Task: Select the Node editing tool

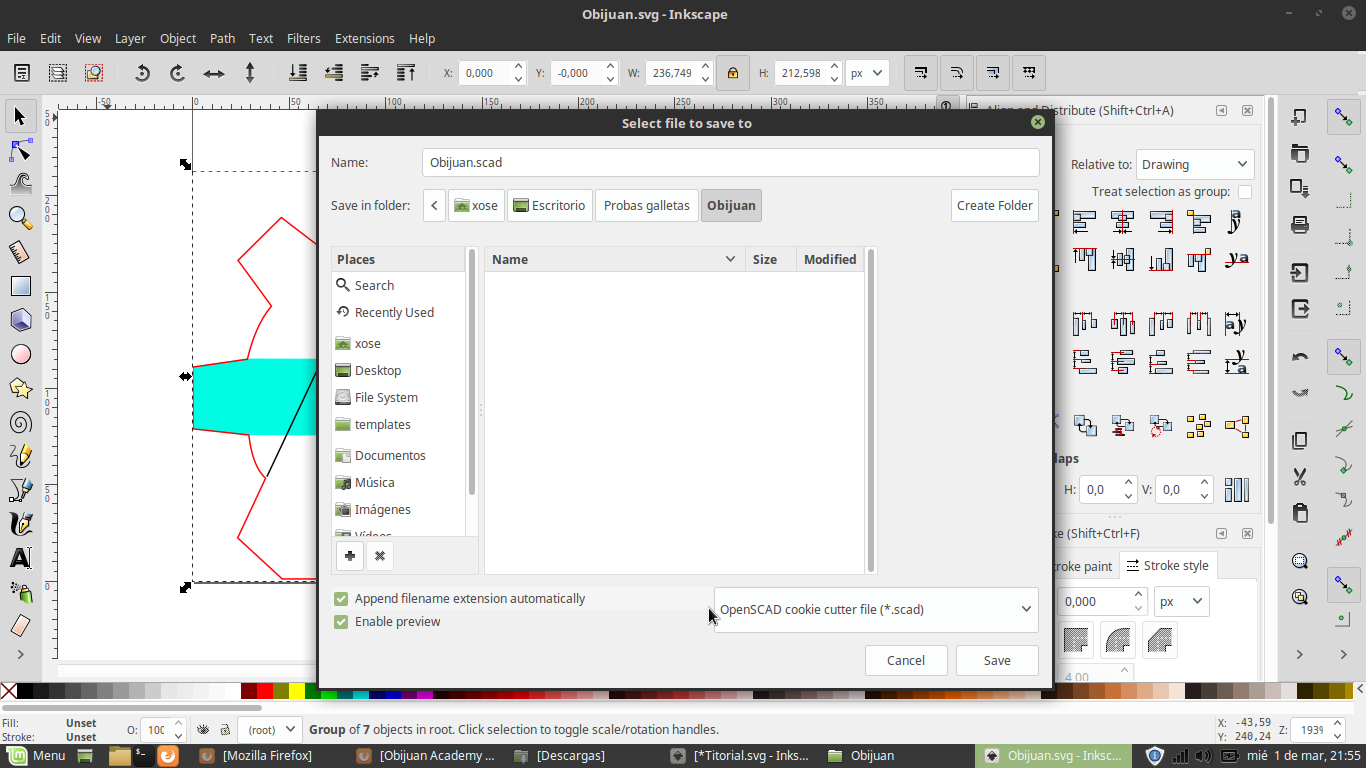Action: tap(20, 151)
